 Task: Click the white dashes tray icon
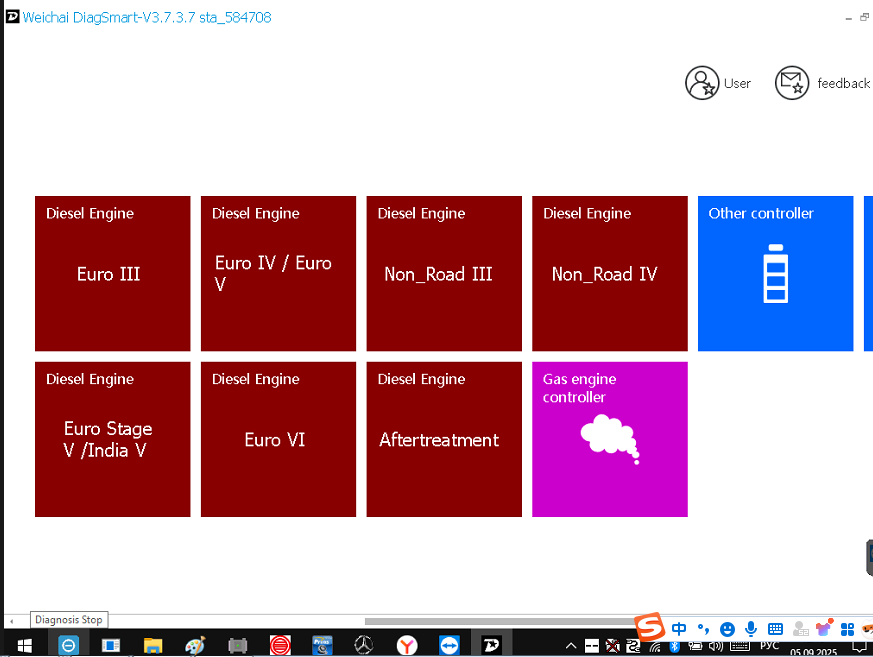pos(592,646)
